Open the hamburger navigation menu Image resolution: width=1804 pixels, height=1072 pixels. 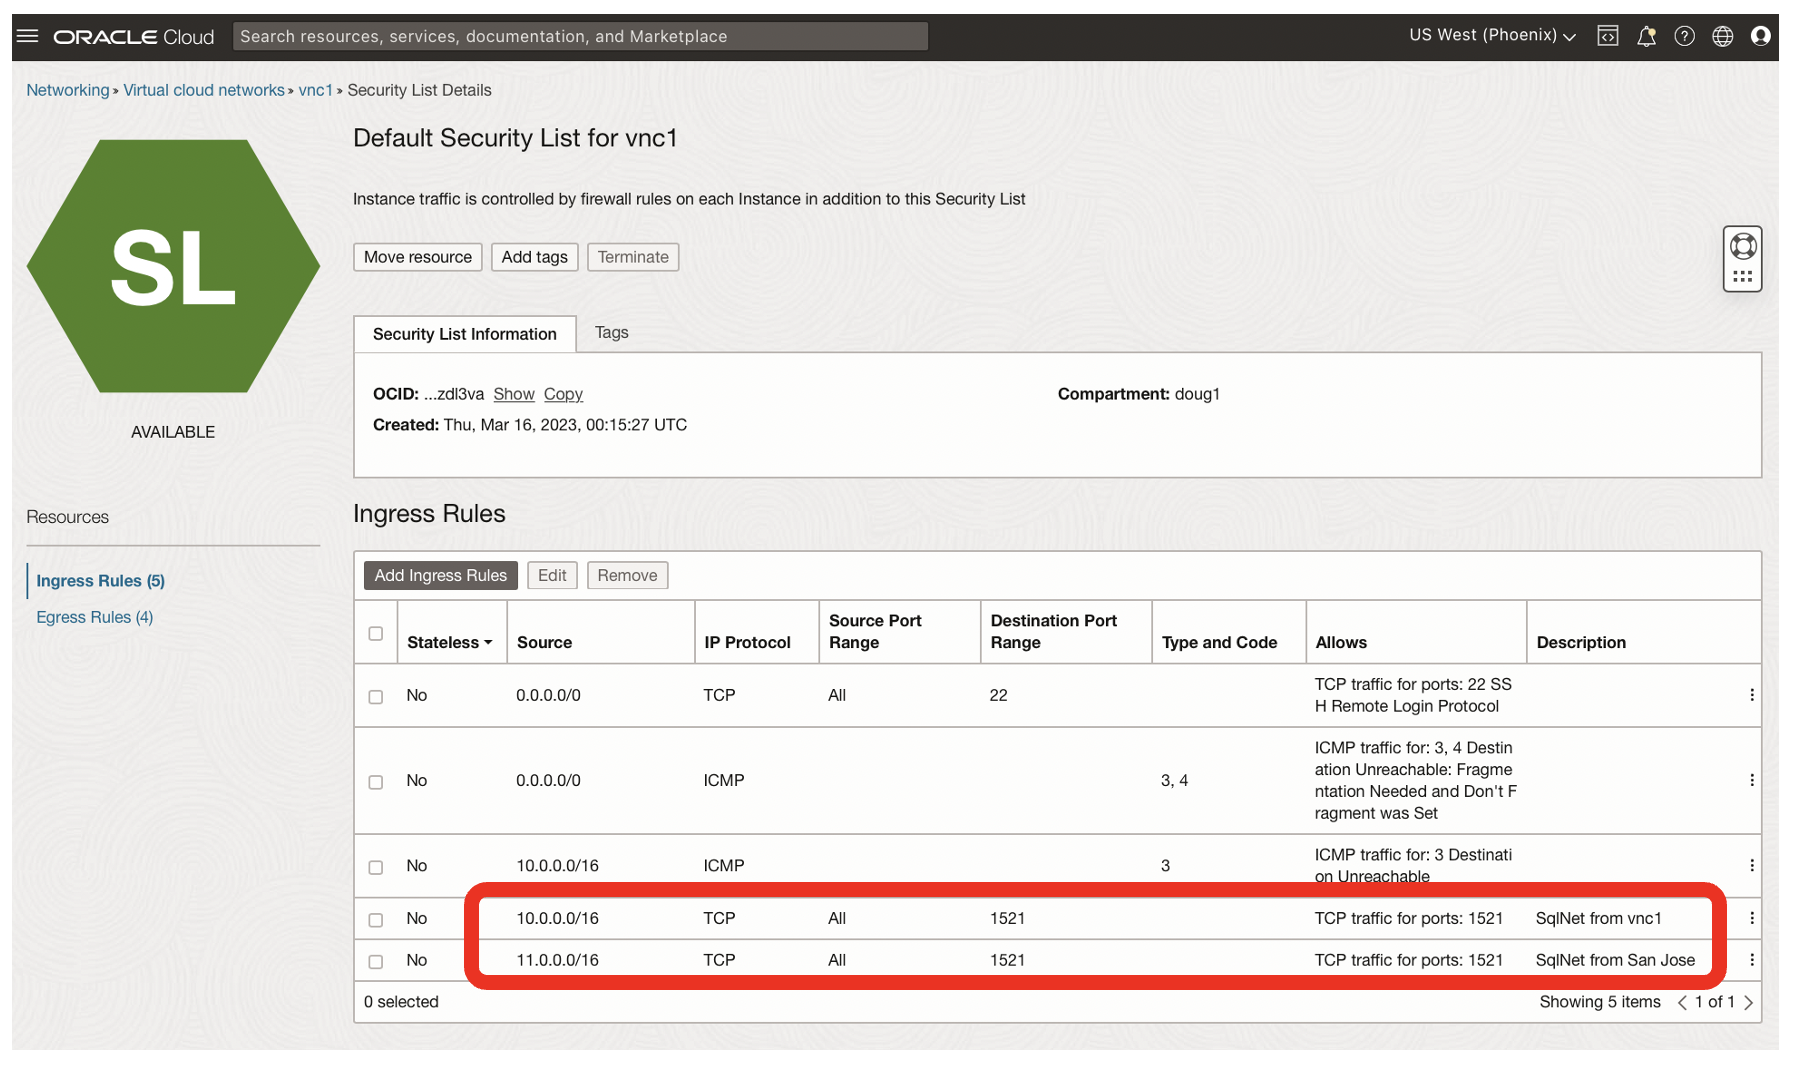[x=28, y=36]
